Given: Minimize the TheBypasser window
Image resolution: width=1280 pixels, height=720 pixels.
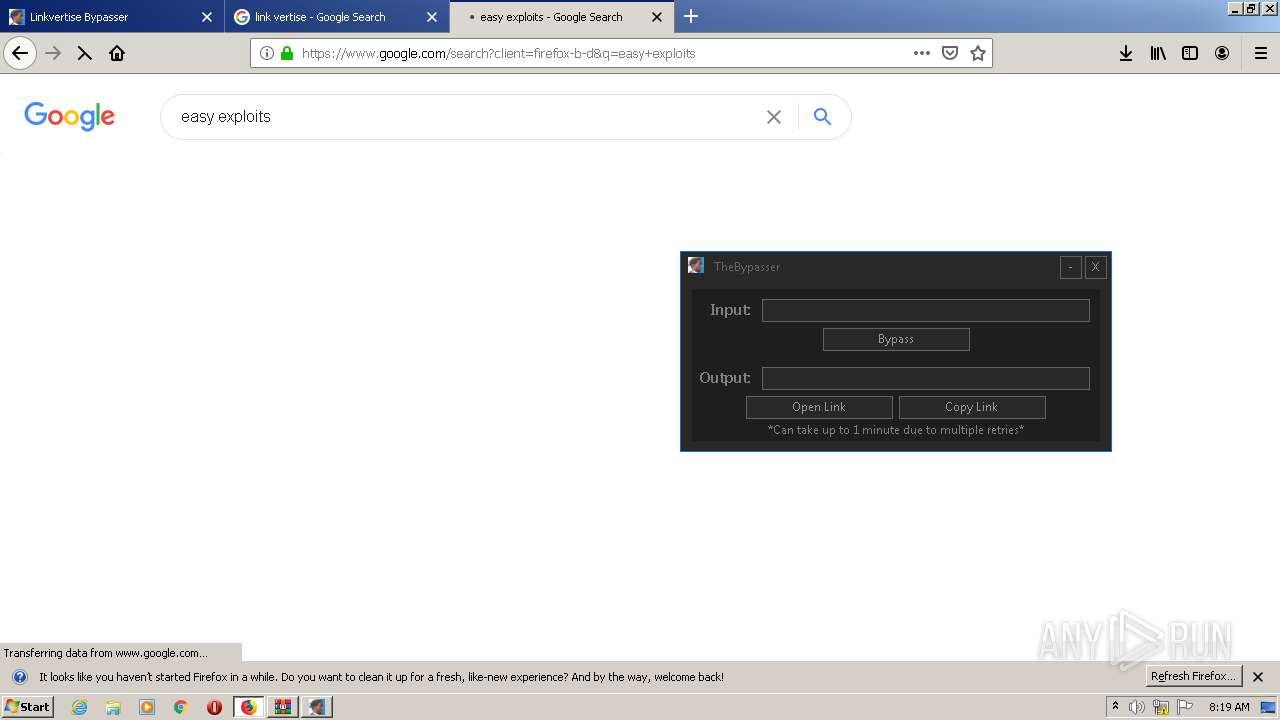Looking at the screenshot, I should [1070, 267].
